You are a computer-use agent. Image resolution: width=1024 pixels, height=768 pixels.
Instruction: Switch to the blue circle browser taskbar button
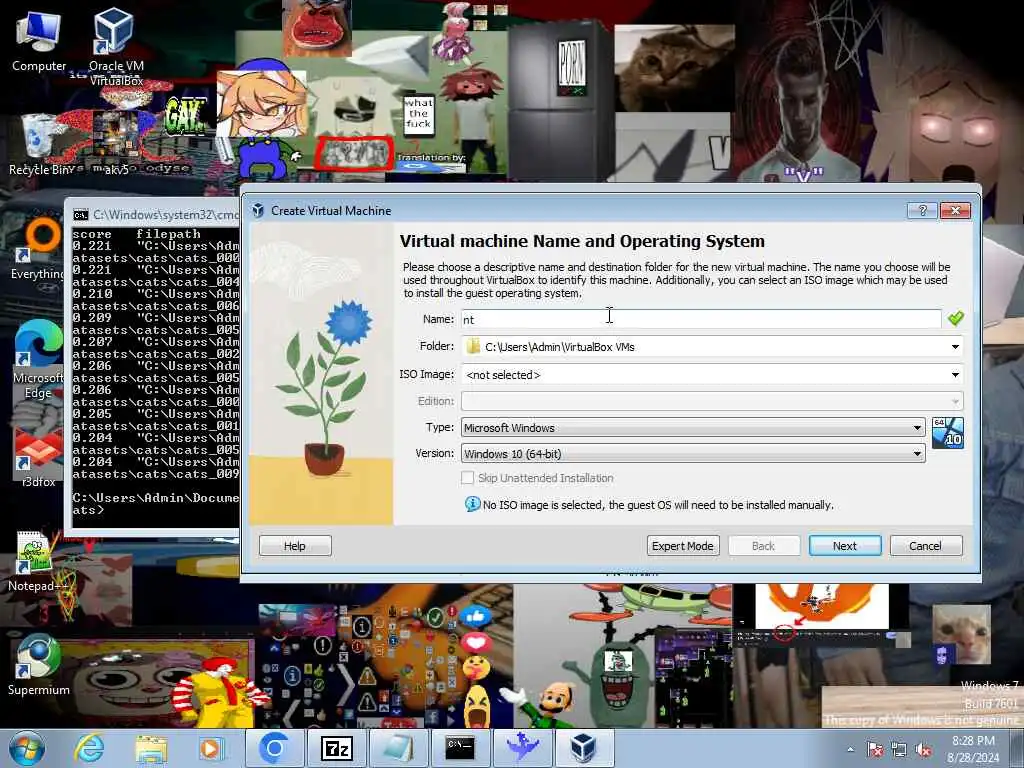click(275, 748)
